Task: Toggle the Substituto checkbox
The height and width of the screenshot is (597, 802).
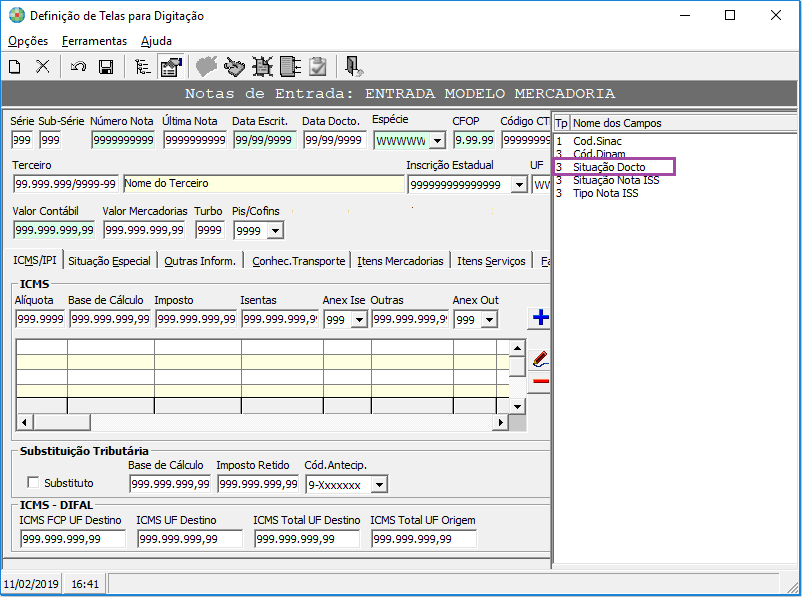Action: point(33,482)
